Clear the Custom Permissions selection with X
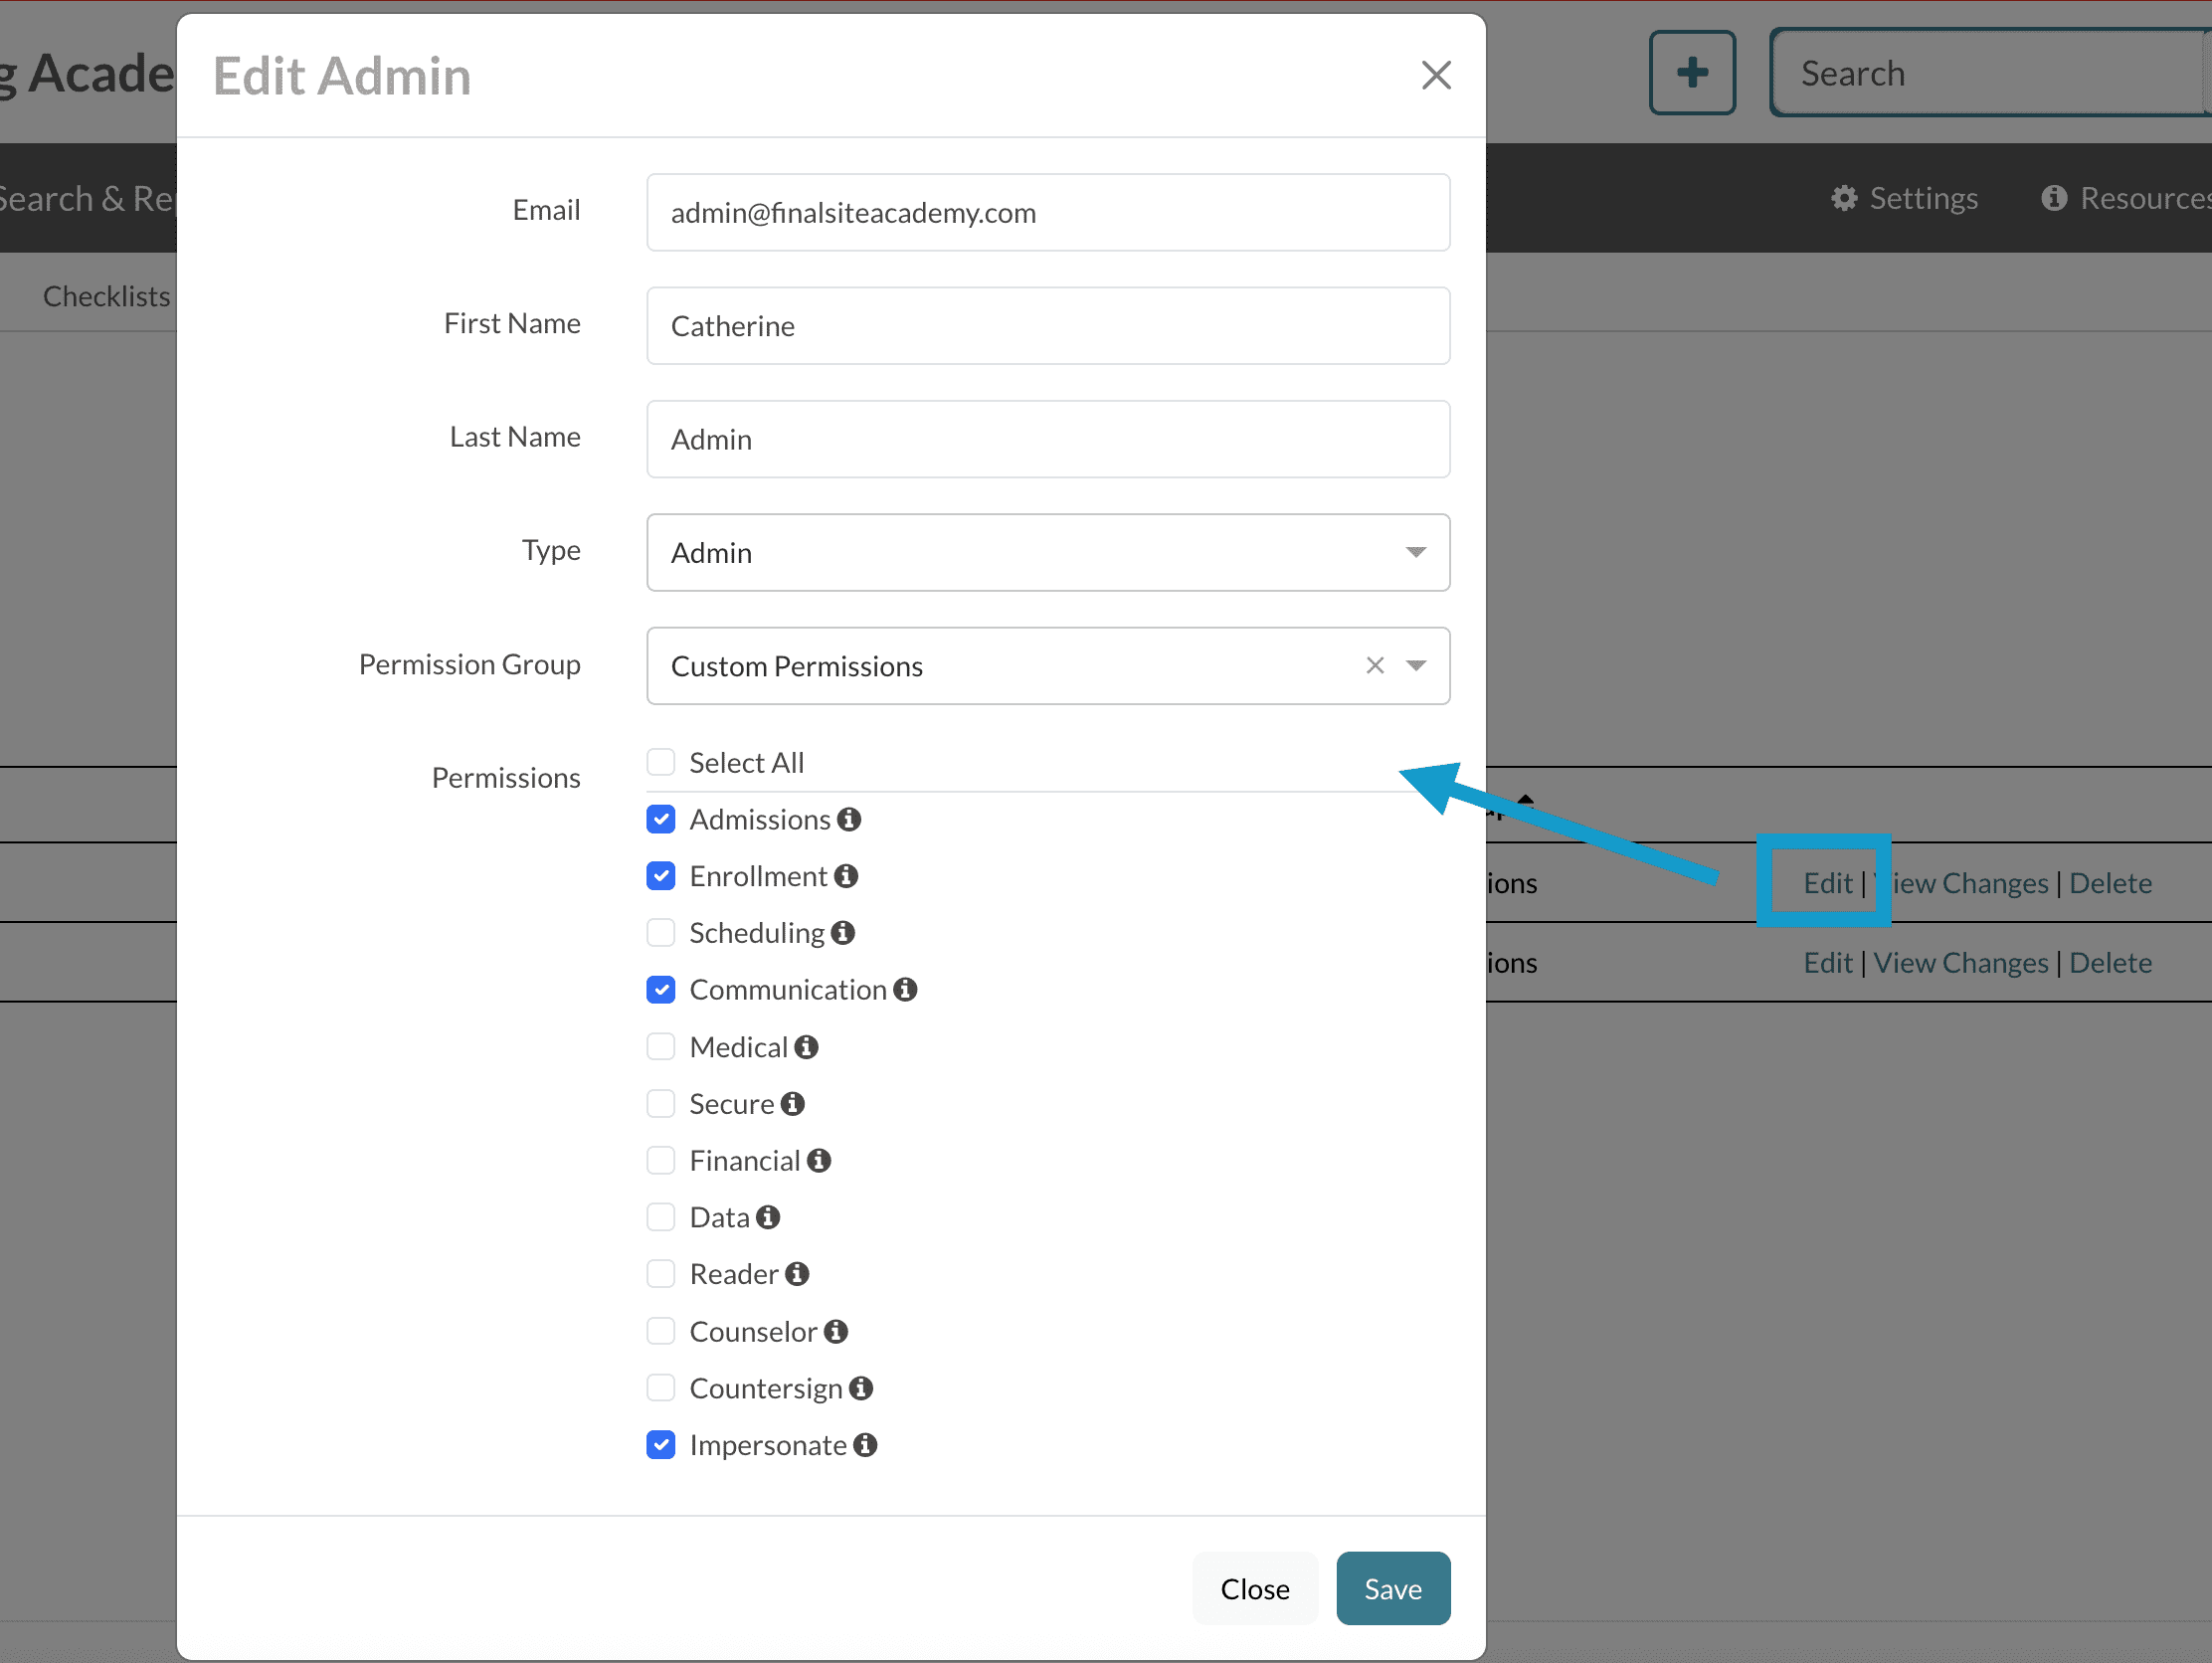 point(1375,666)
